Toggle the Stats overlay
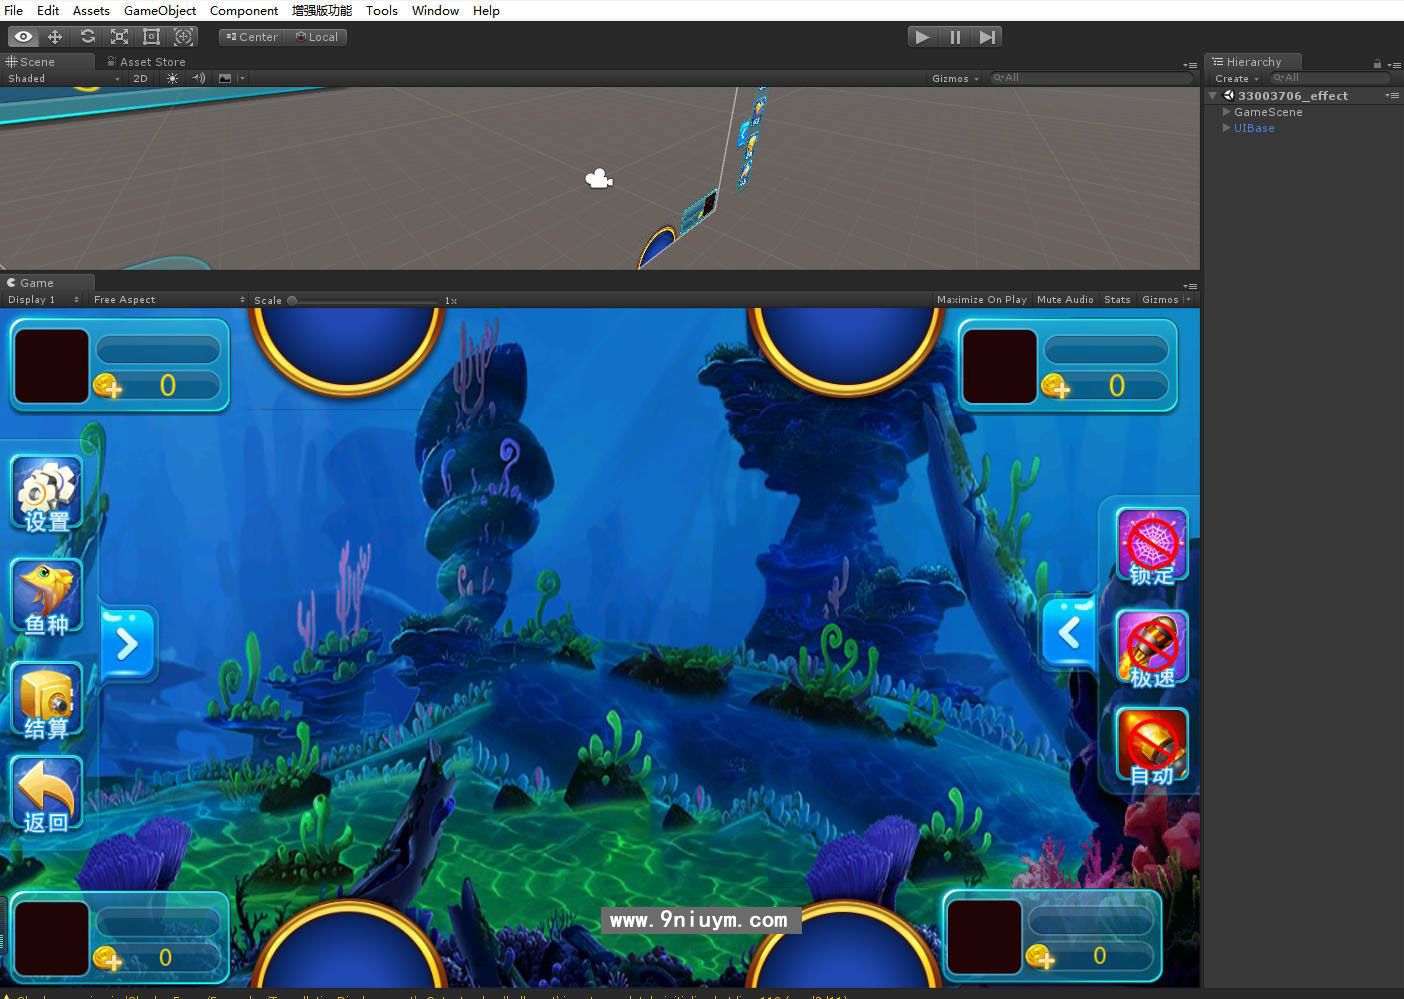1404x999 pixels. click(x=1117, y=300)
